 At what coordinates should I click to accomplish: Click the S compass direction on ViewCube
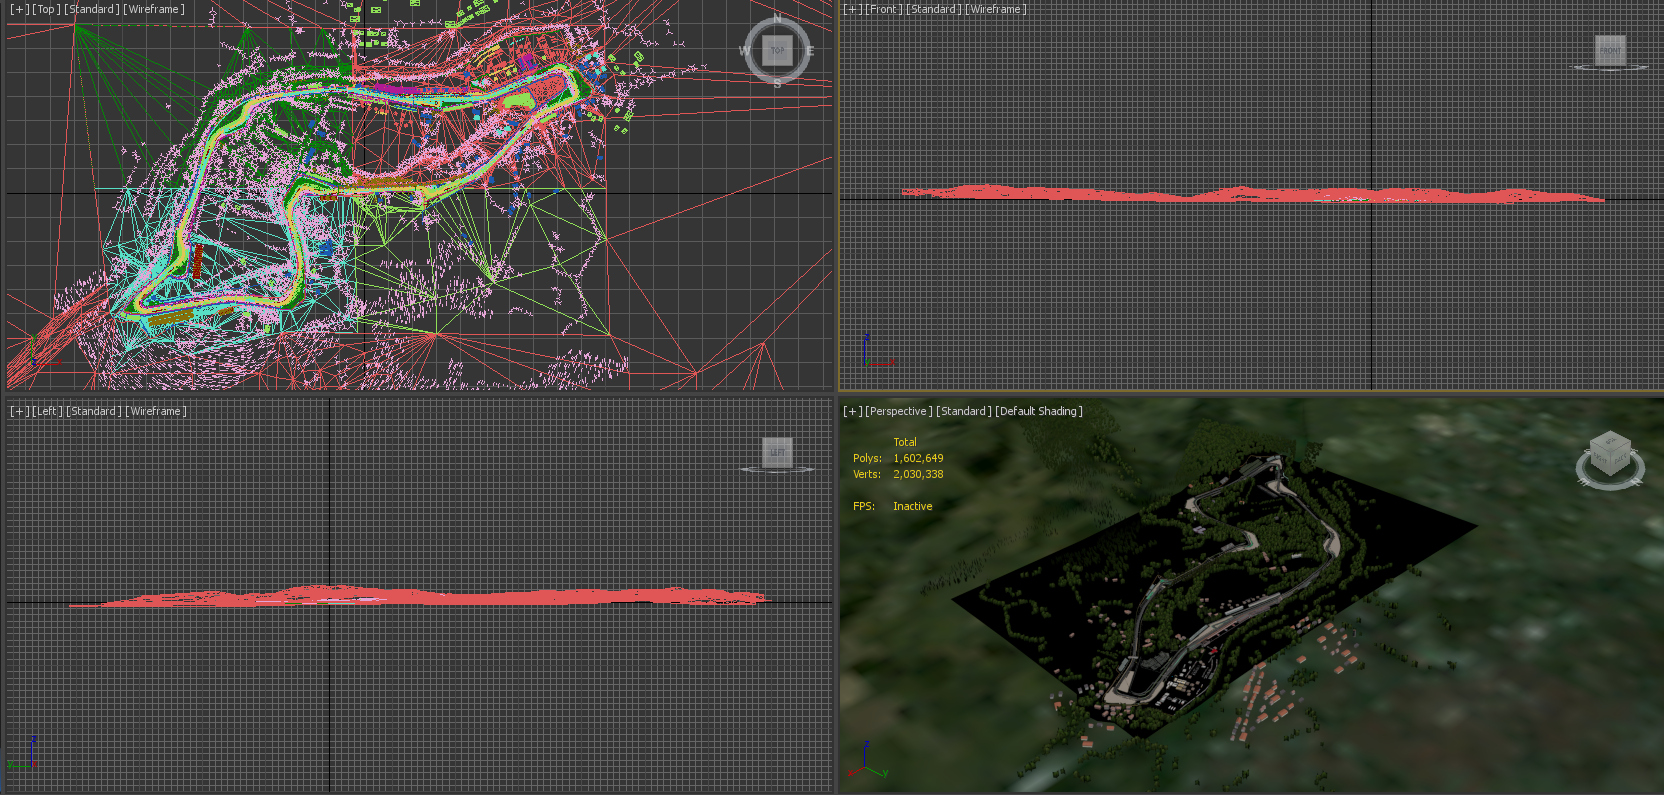(x=777, y=84)
